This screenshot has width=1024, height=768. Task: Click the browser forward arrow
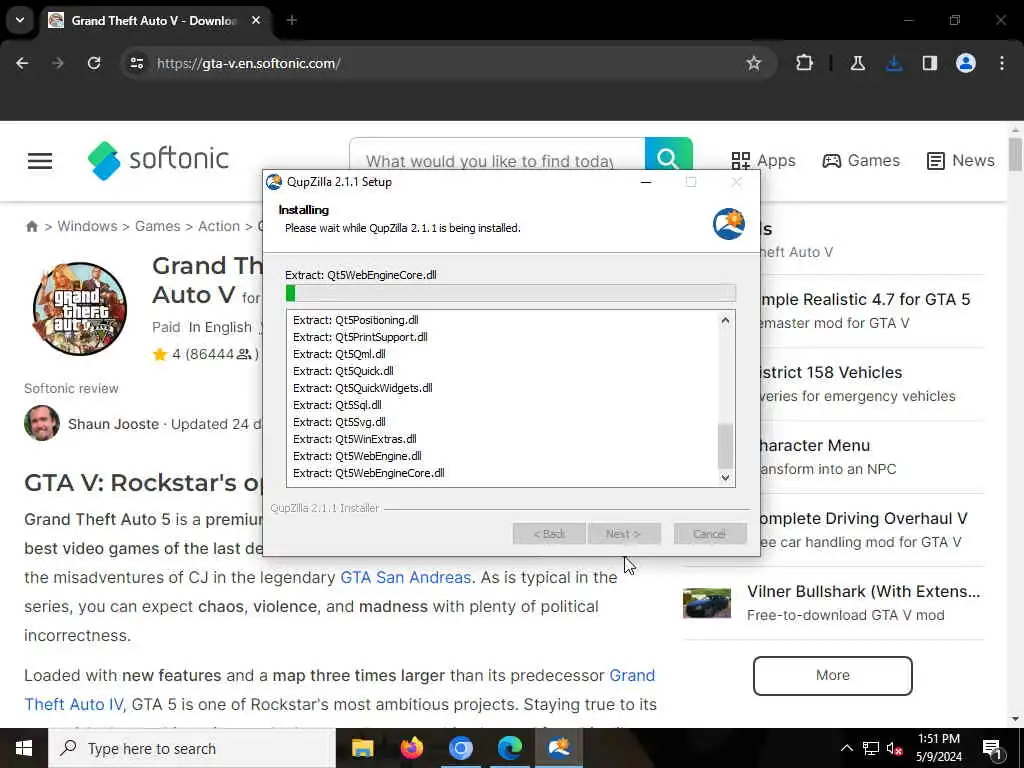(57, 63)
